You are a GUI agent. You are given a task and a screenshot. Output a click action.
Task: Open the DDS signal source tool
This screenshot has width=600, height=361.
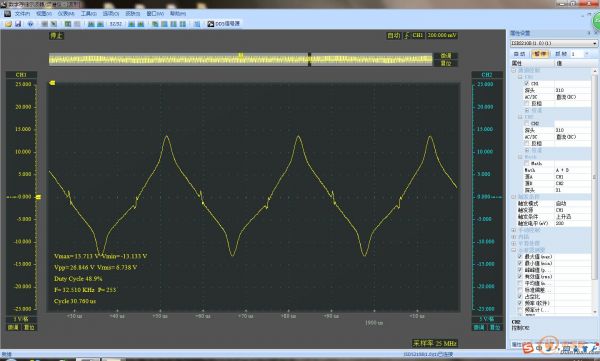pyautogui.click(x=223, y=24)
